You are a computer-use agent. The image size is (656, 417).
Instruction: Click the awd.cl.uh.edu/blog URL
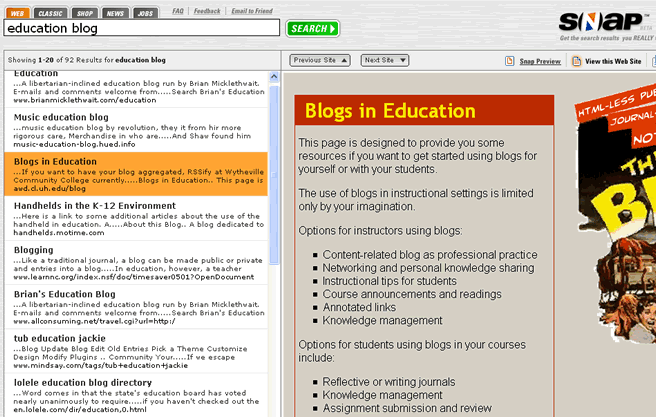(x=49, y=189)
